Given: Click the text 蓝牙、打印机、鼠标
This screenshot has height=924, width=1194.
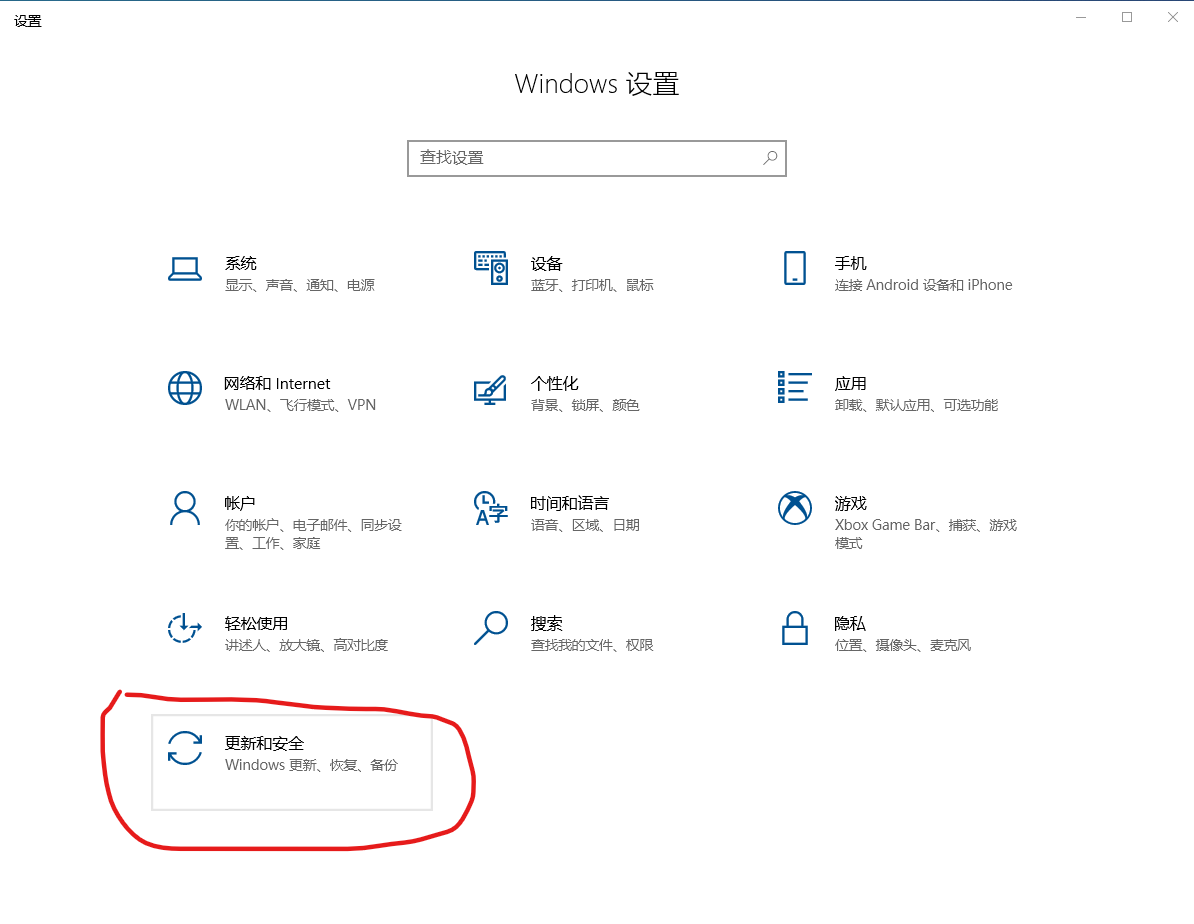Looking at the screenshot, I should pos(592,285).
